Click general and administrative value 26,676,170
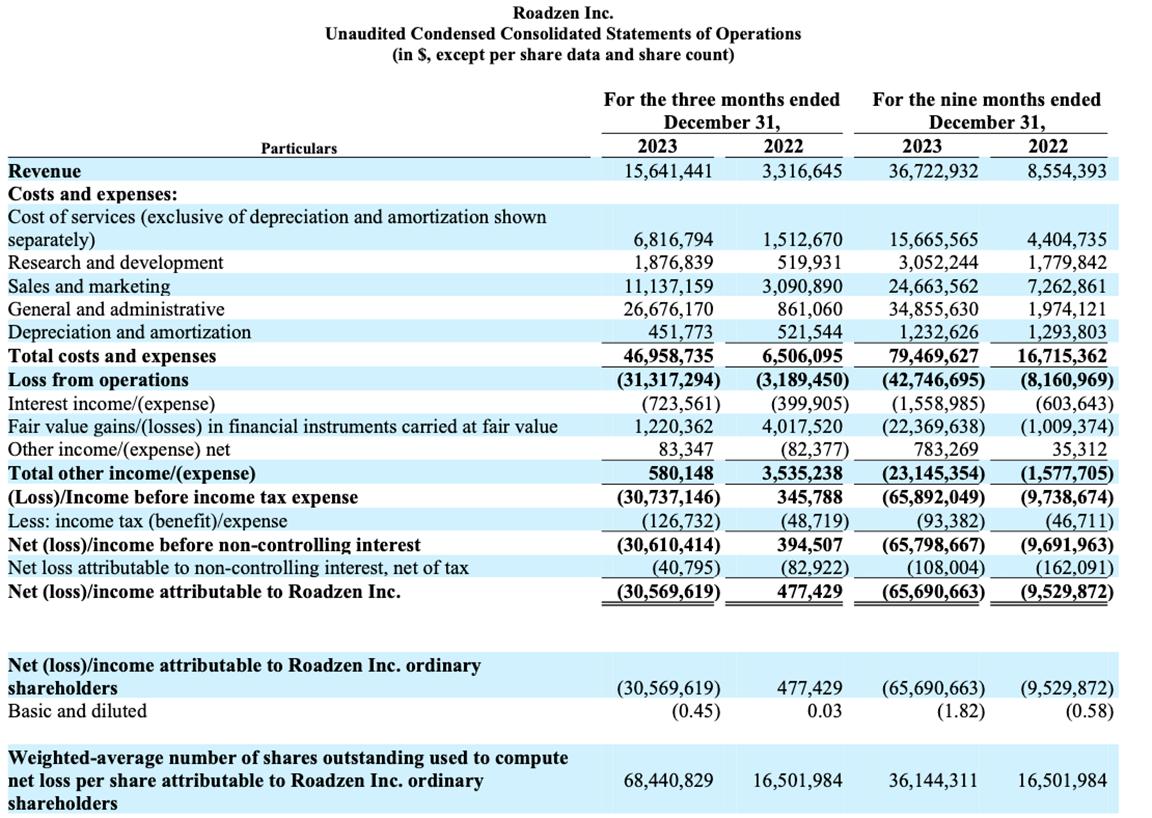 click(x=669, y=309)
